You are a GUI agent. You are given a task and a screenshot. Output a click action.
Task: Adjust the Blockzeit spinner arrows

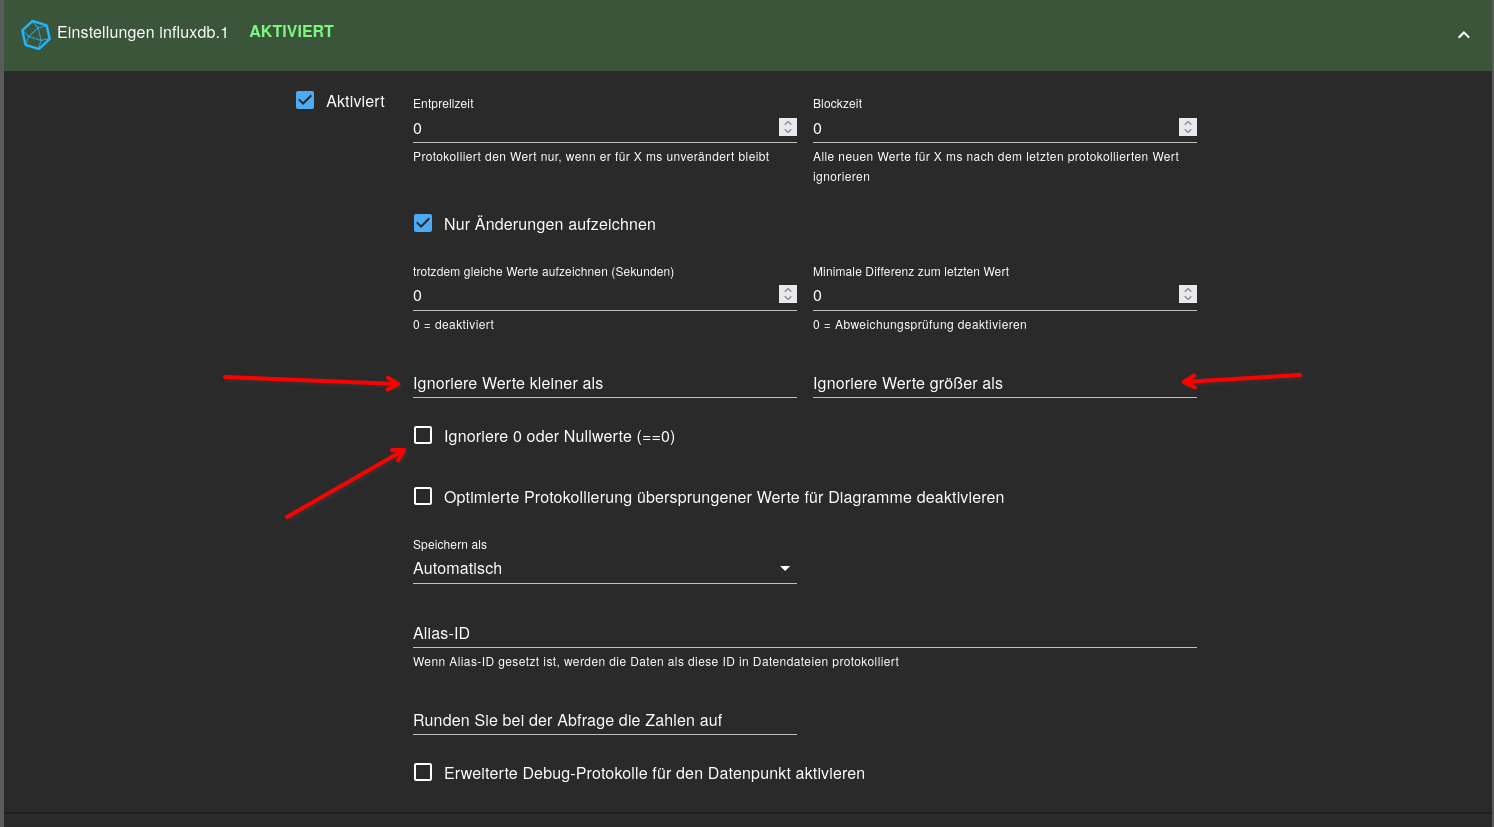pyautogui.click(x=1188, y=127)
